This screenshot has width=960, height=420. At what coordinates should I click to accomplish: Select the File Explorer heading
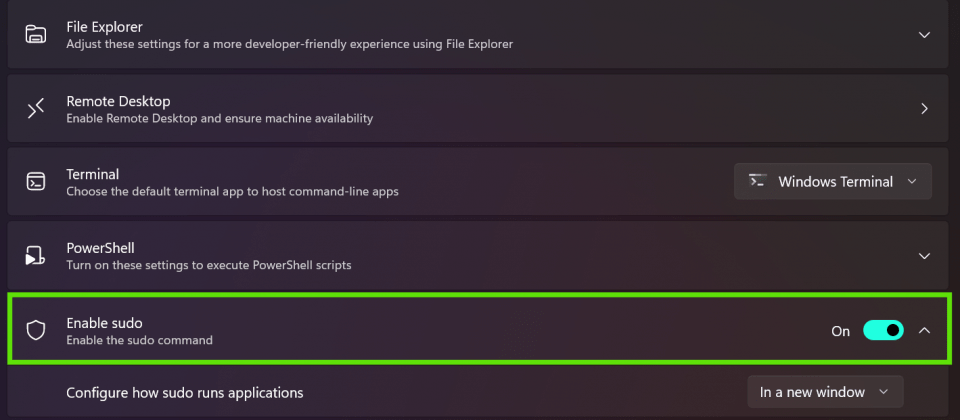(104, 27)
